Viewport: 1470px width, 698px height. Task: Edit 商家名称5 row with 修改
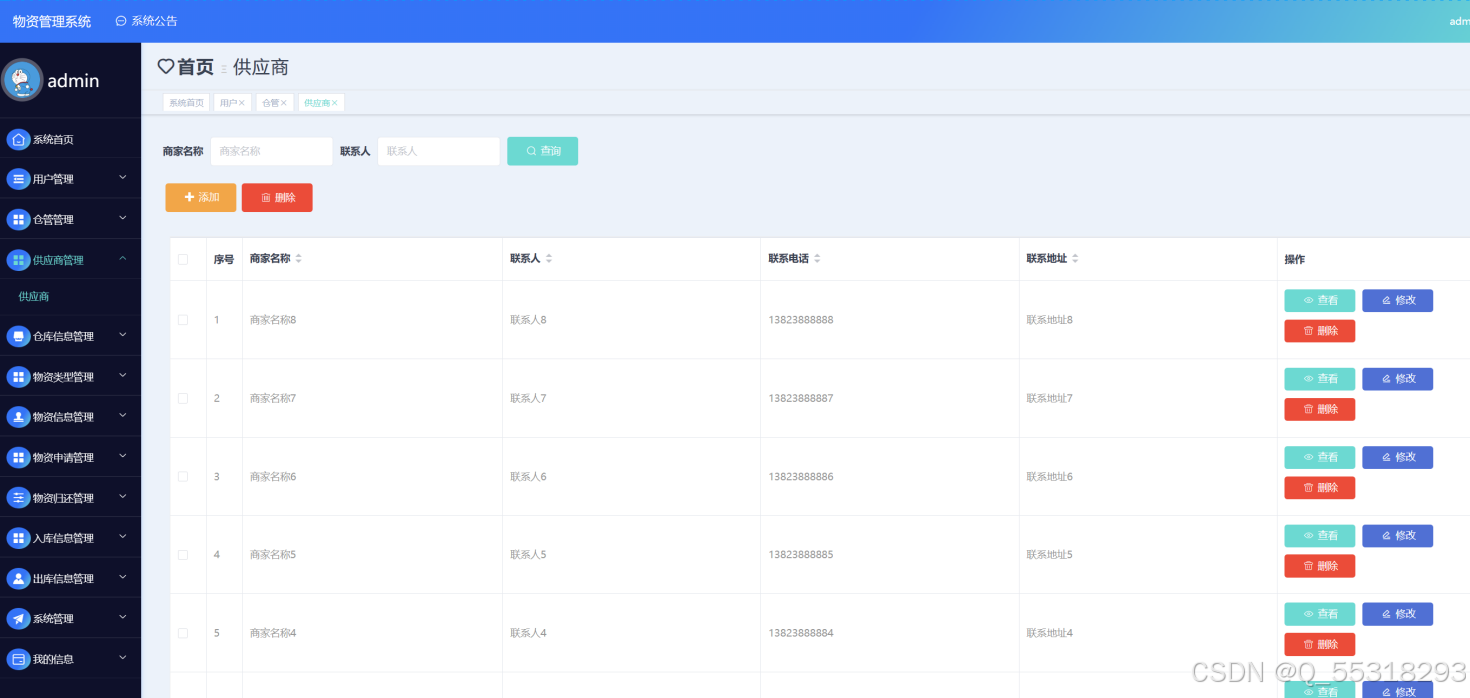pyautogui.click(x=1397, y=536)
